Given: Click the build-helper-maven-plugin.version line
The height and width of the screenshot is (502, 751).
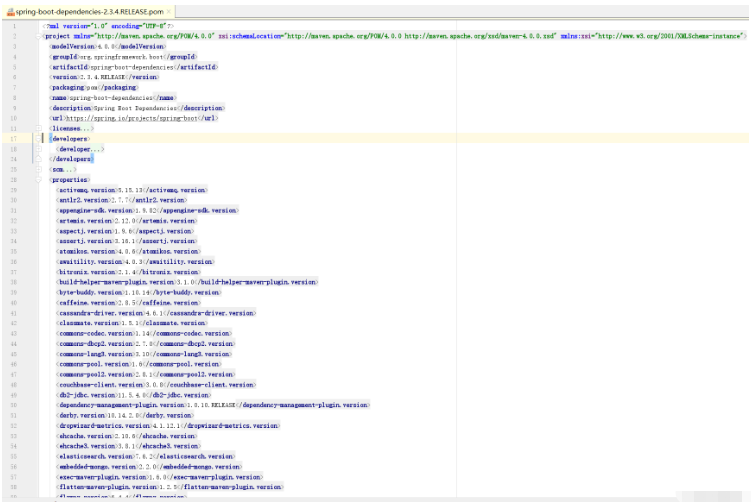Looking at the screenshot, I should click(187, 282).
